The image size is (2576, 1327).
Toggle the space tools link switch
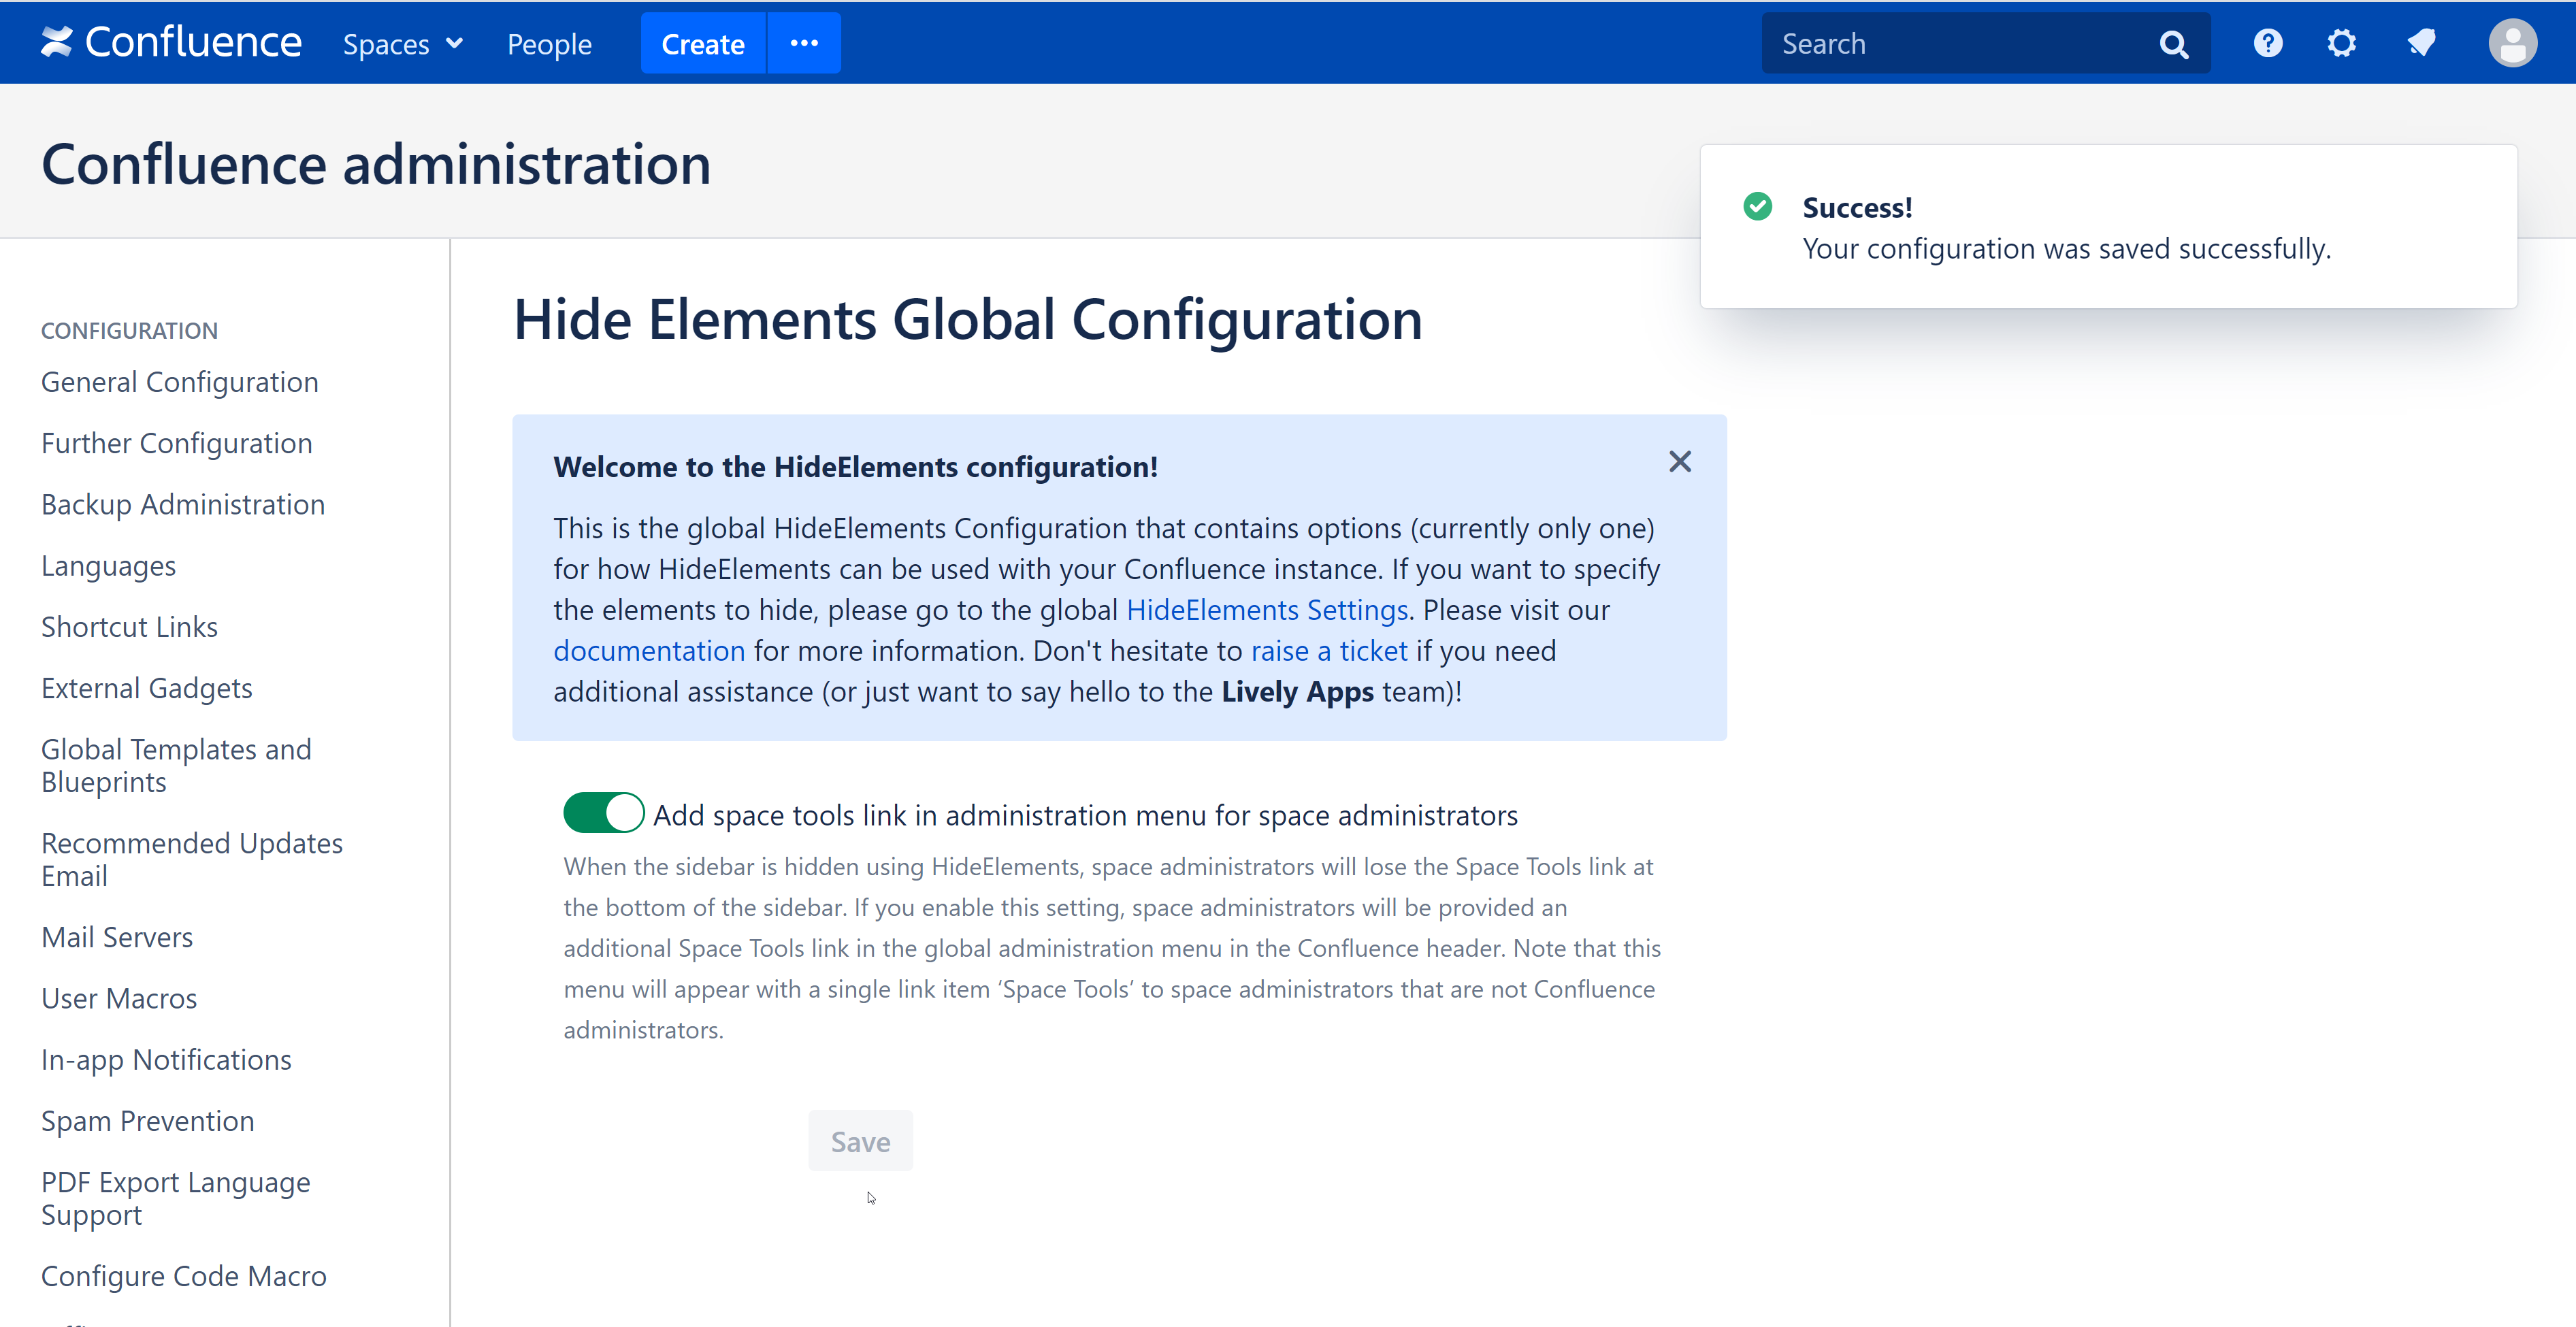pyautogui.click(x=604, y=813)
